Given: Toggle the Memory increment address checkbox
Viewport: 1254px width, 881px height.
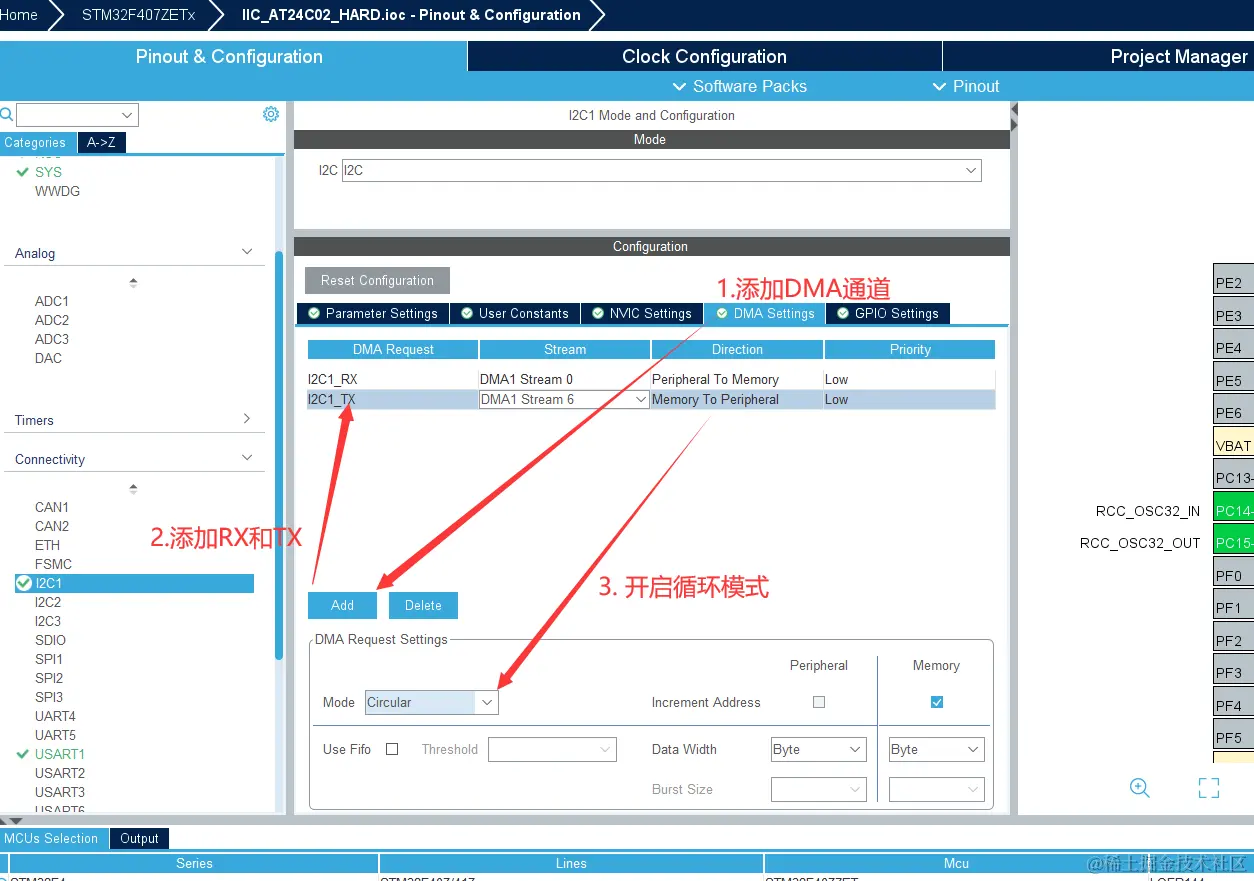Looking at the screenshot, I should tap(937, 702).
